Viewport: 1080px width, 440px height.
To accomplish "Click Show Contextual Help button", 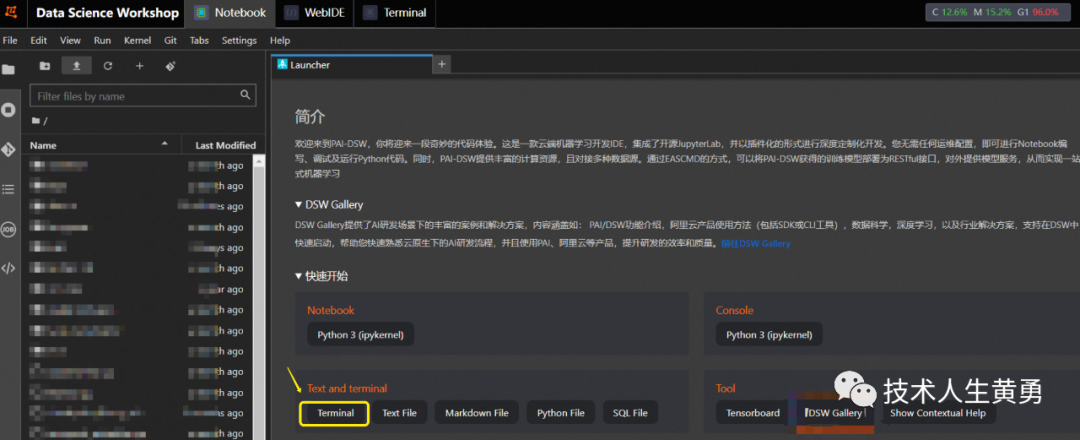I will click(x=937, y=413).
